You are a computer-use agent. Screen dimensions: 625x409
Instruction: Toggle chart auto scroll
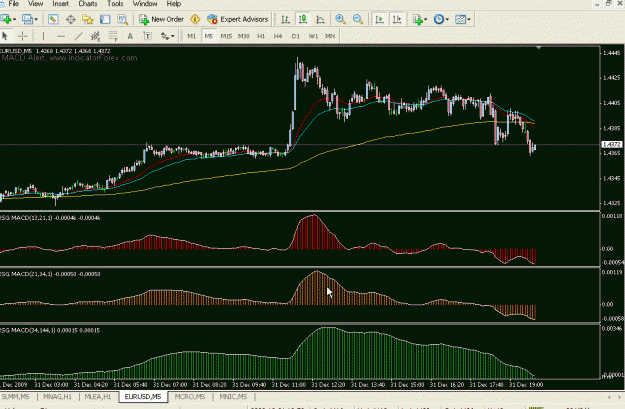tap(379, 19)
